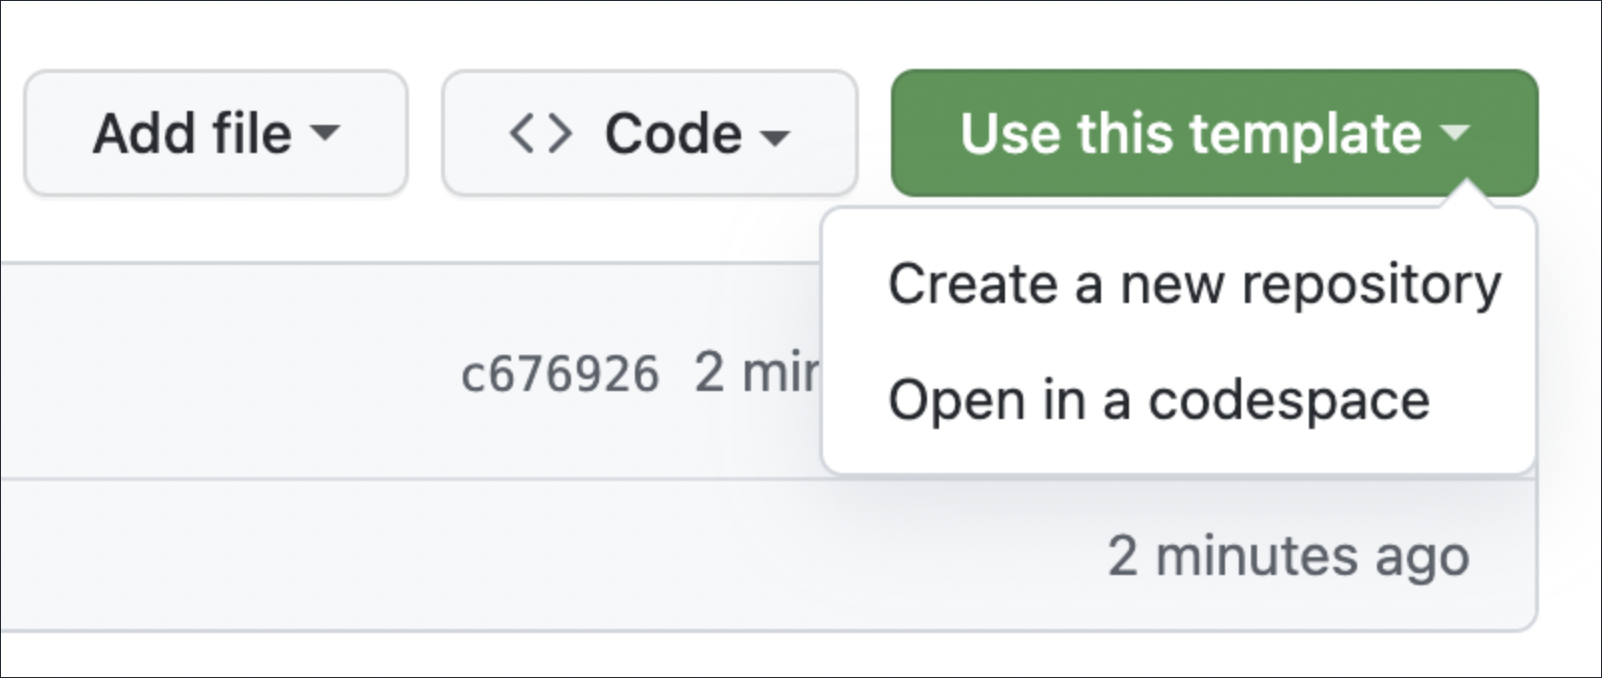Click the Use this template caret

tap(1456, 133)
